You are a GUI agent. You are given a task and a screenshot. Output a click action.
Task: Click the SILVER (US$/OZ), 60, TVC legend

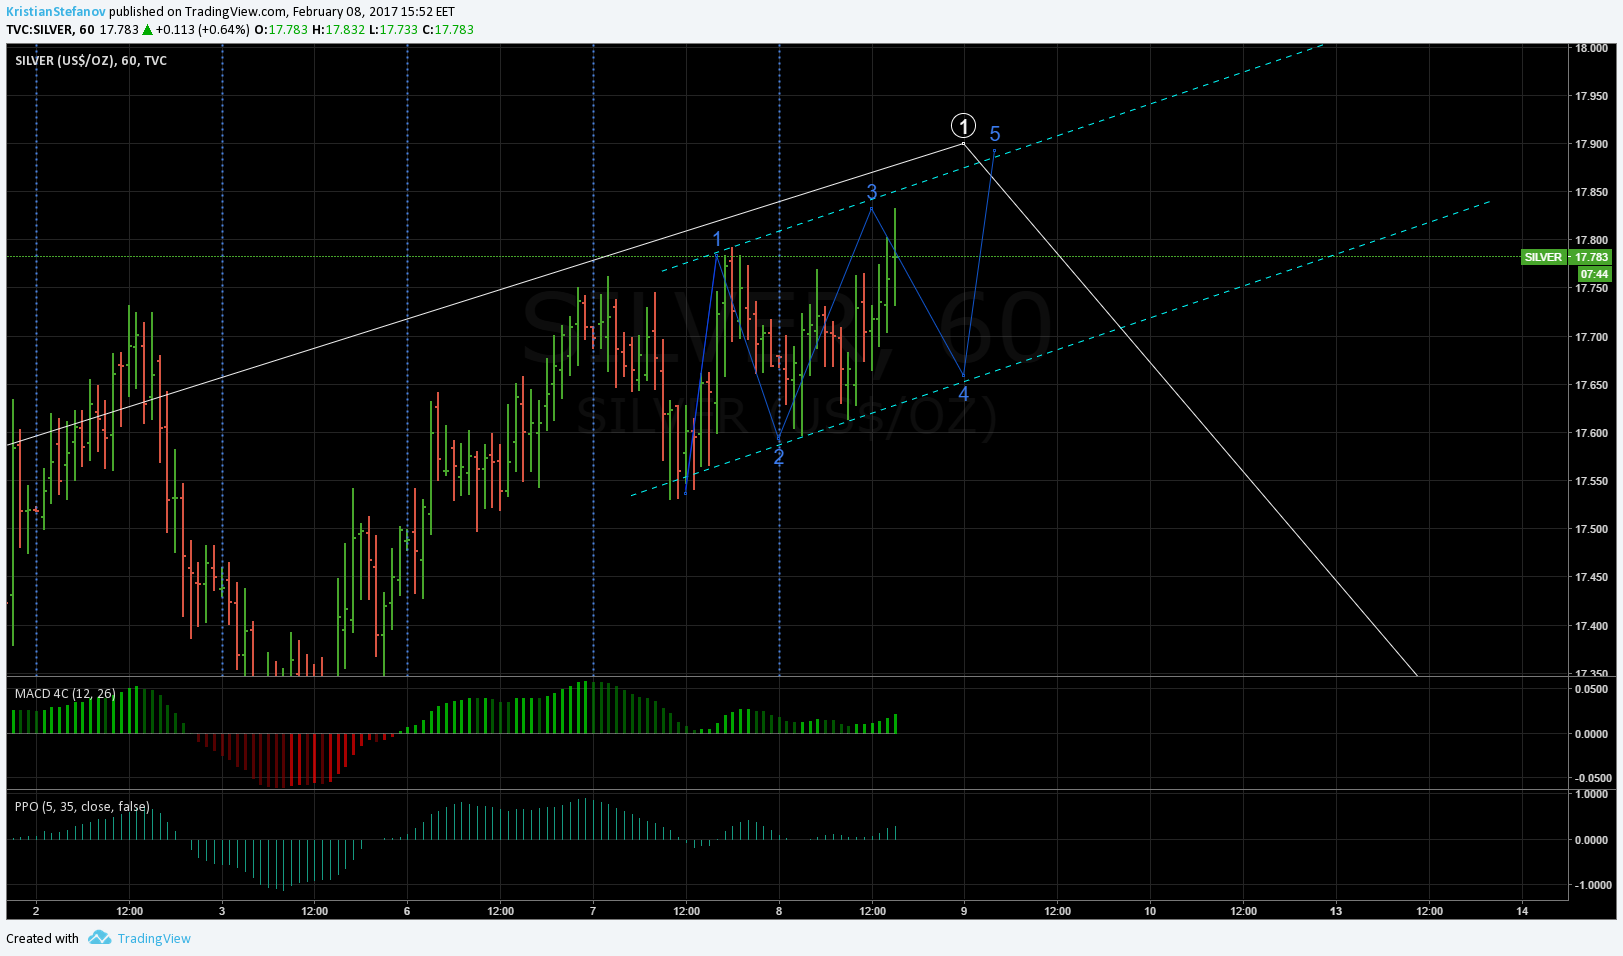91,61
